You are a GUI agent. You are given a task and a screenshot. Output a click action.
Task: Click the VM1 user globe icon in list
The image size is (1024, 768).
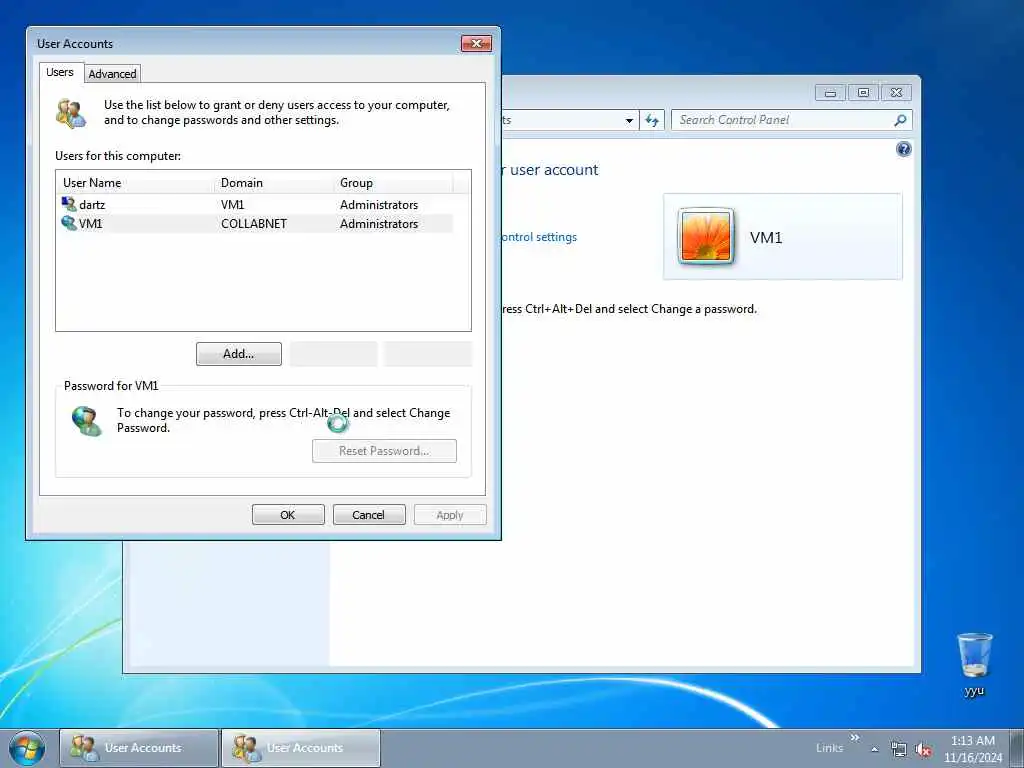69,223
